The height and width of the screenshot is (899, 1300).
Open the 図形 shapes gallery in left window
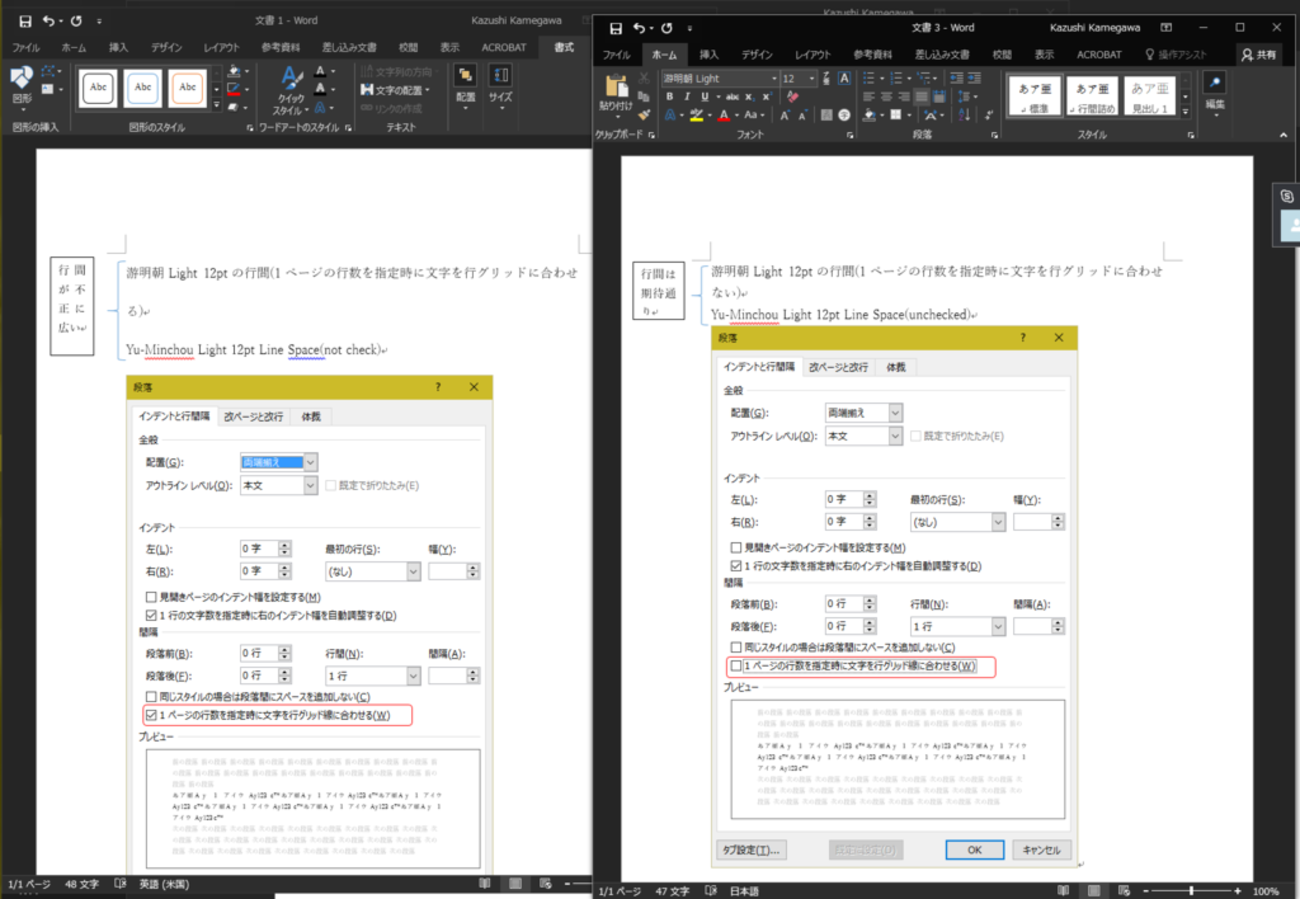(21, 79)
